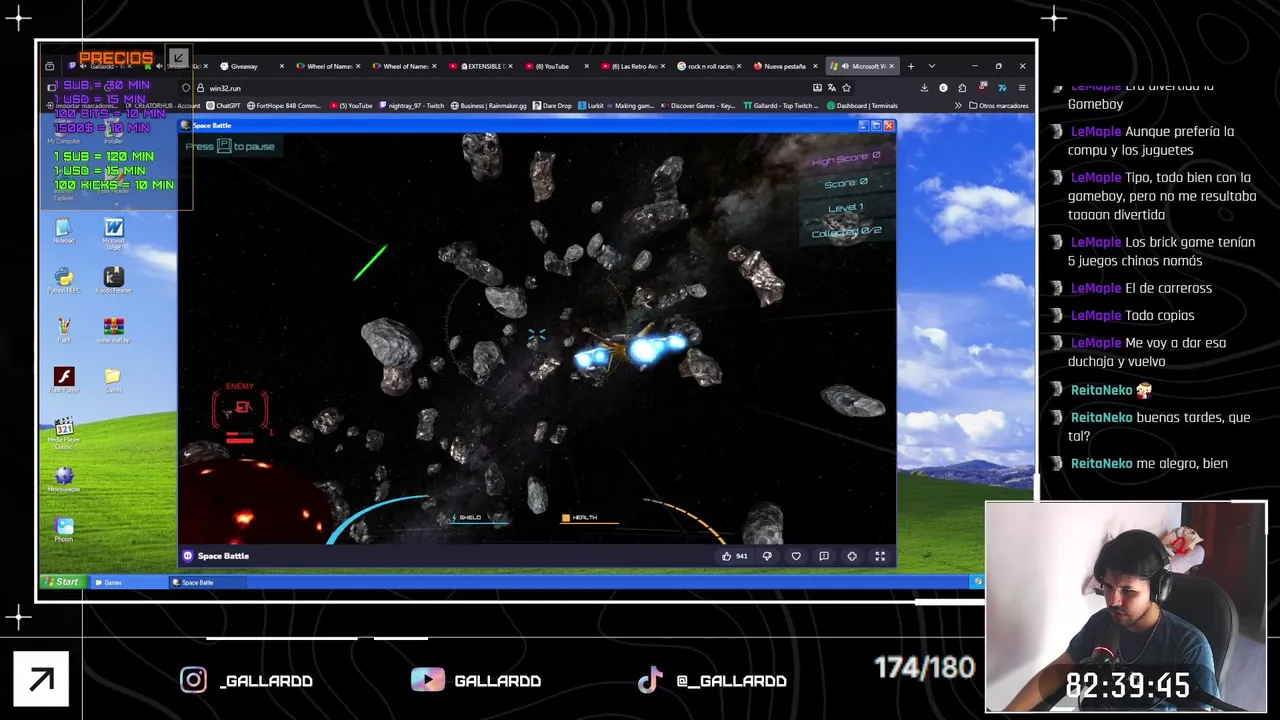Switch to Games taskbar item

pos(129,582)
